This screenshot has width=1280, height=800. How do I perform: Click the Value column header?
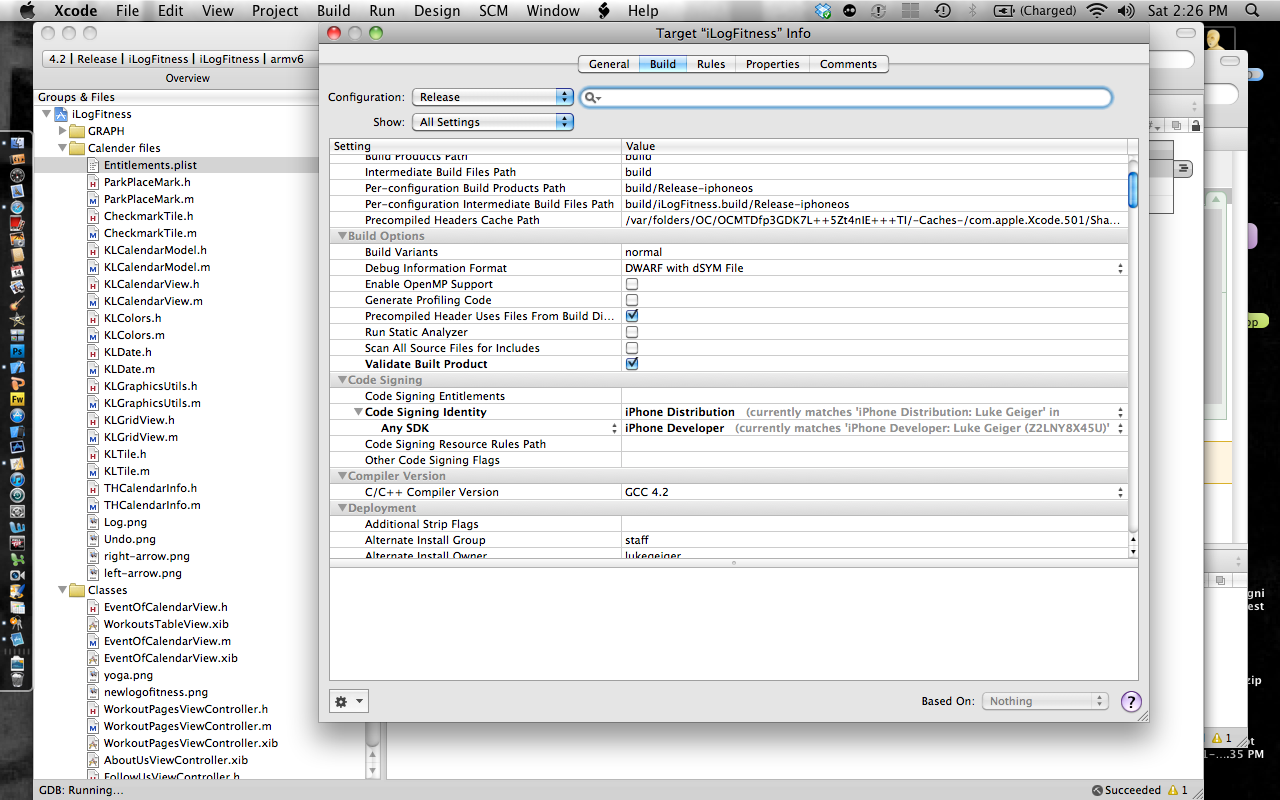coord(875,146)
